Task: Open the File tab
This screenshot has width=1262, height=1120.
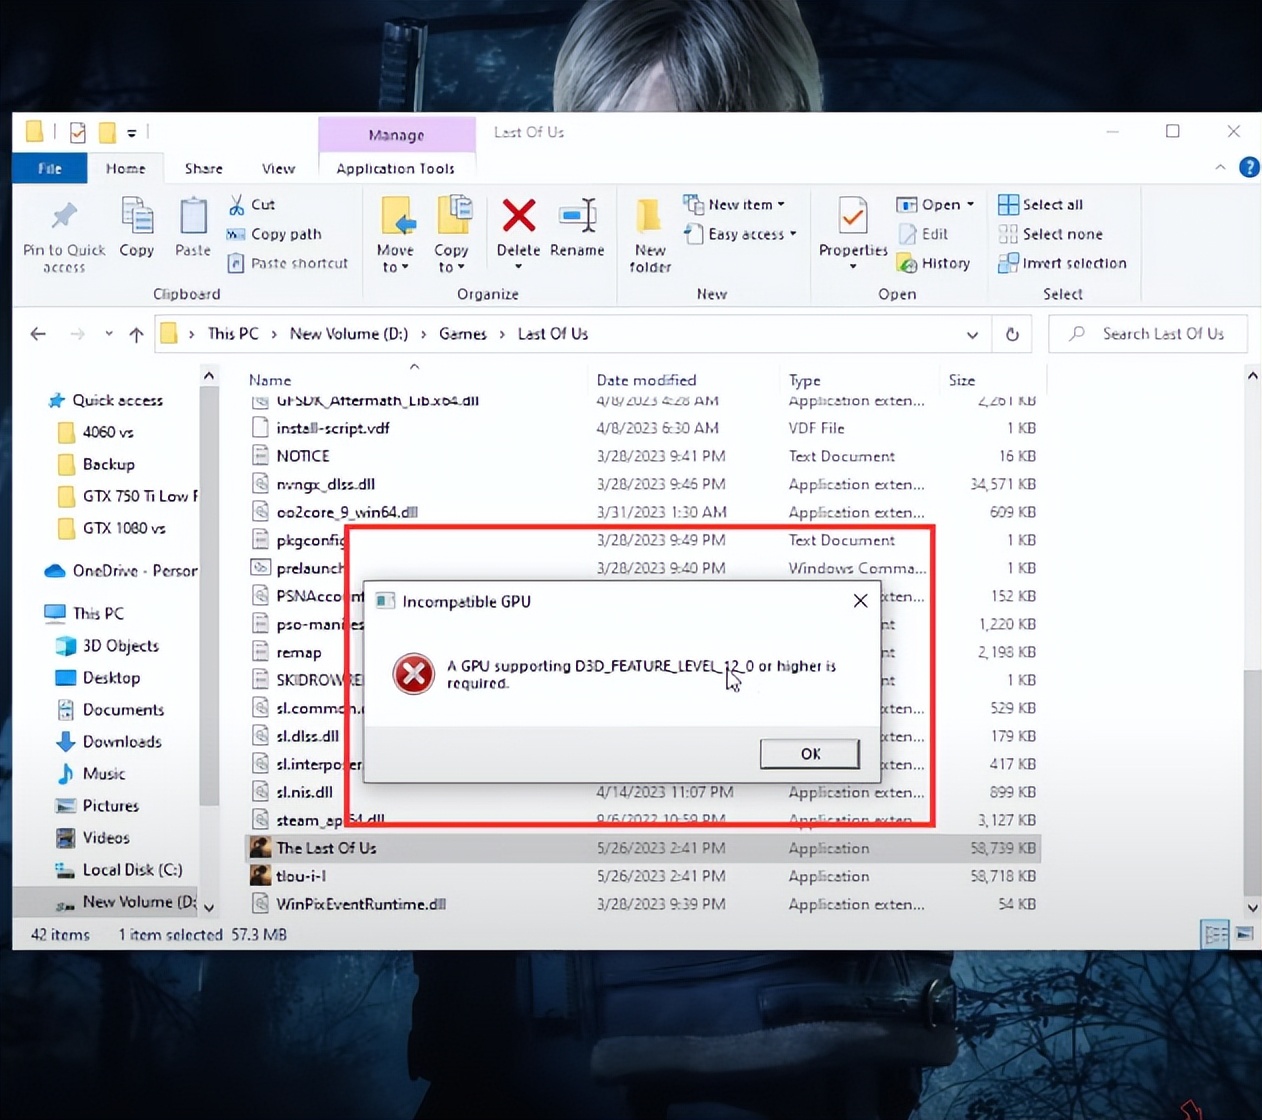Action: click(50, 168)
